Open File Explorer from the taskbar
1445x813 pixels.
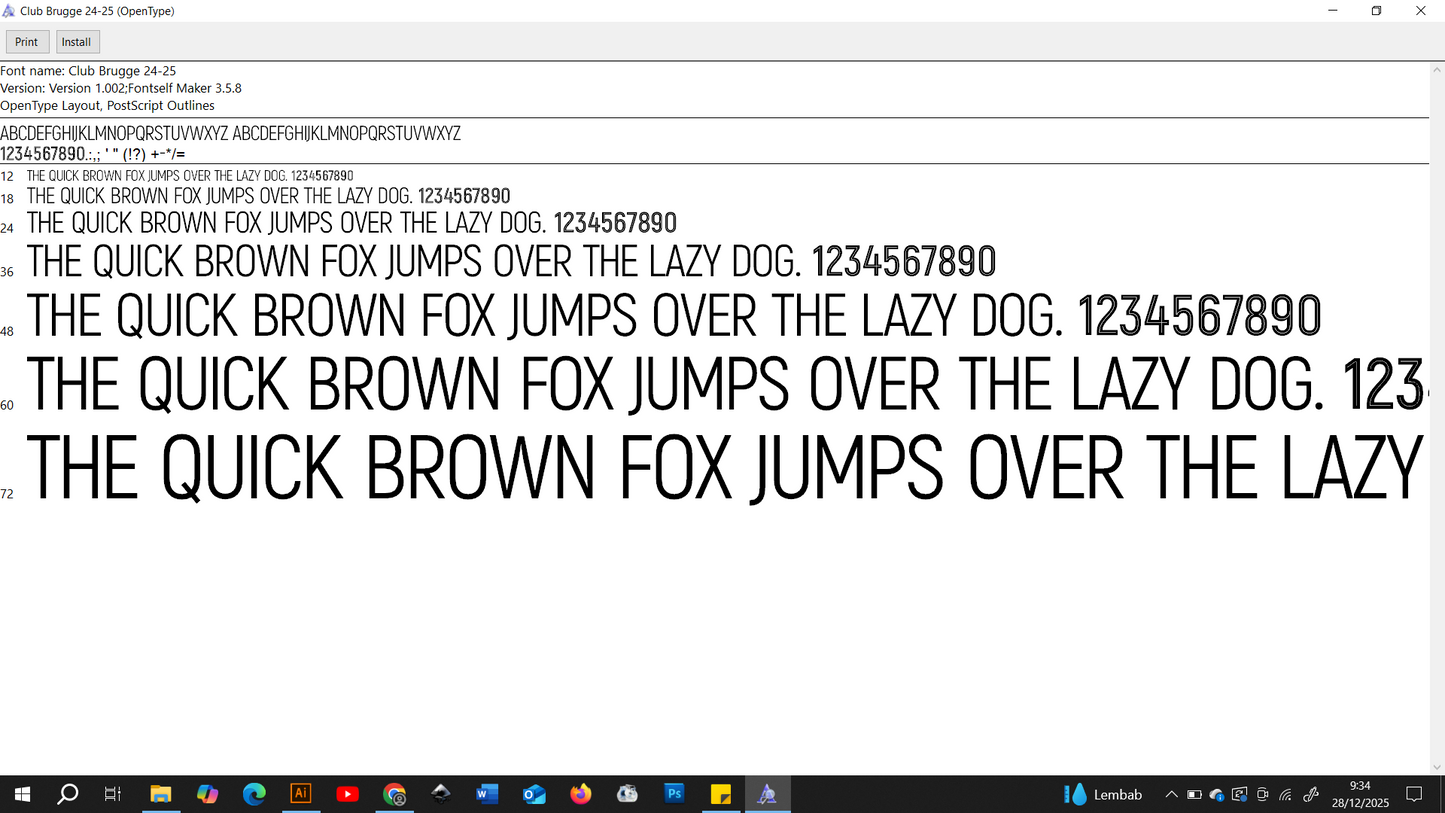(x=160, y=794)
